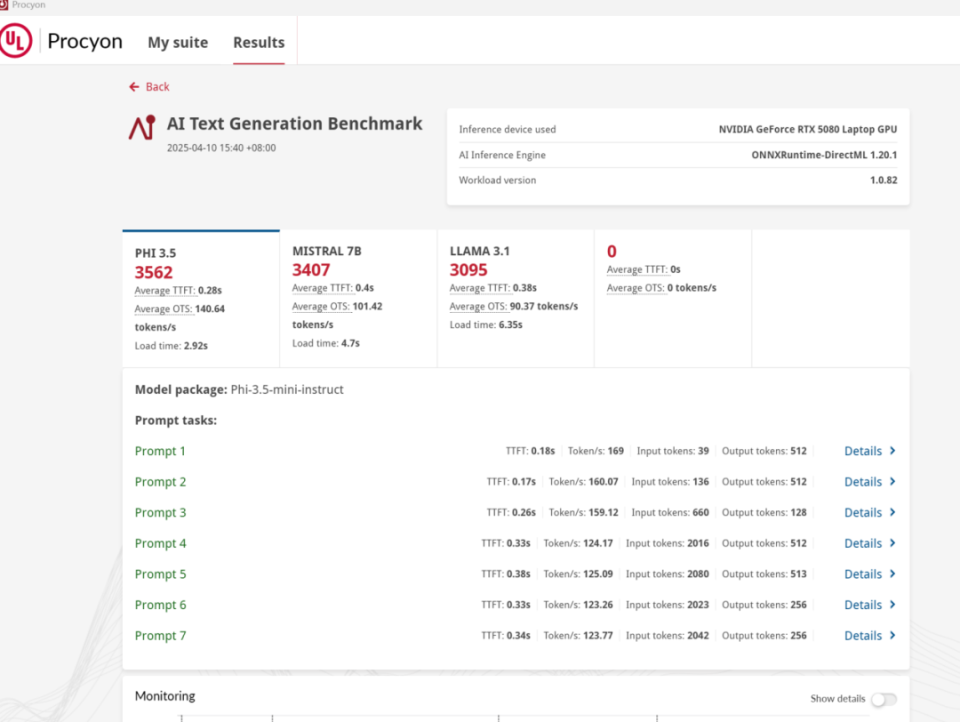
Task: Expand Prompt 2 details chevron
Action: [x=893, y=481]
